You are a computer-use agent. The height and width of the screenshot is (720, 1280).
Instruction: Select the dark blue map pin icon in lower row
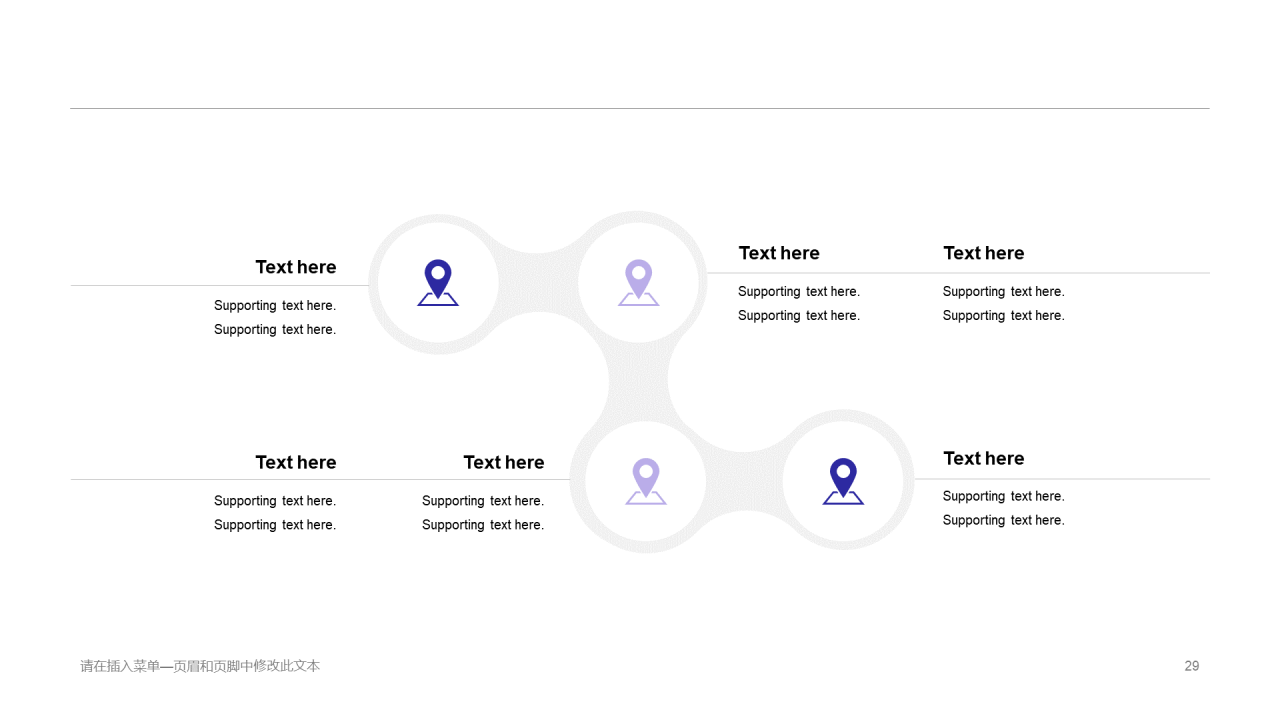843,481
